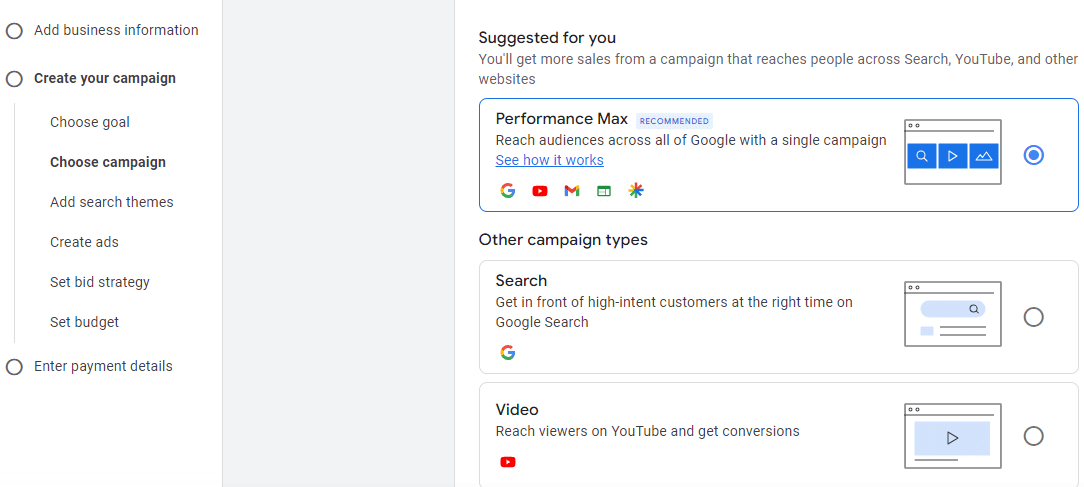Open the Enter payment details step
The height and width of the screenshot is (487, 1084).
(103, 367)
